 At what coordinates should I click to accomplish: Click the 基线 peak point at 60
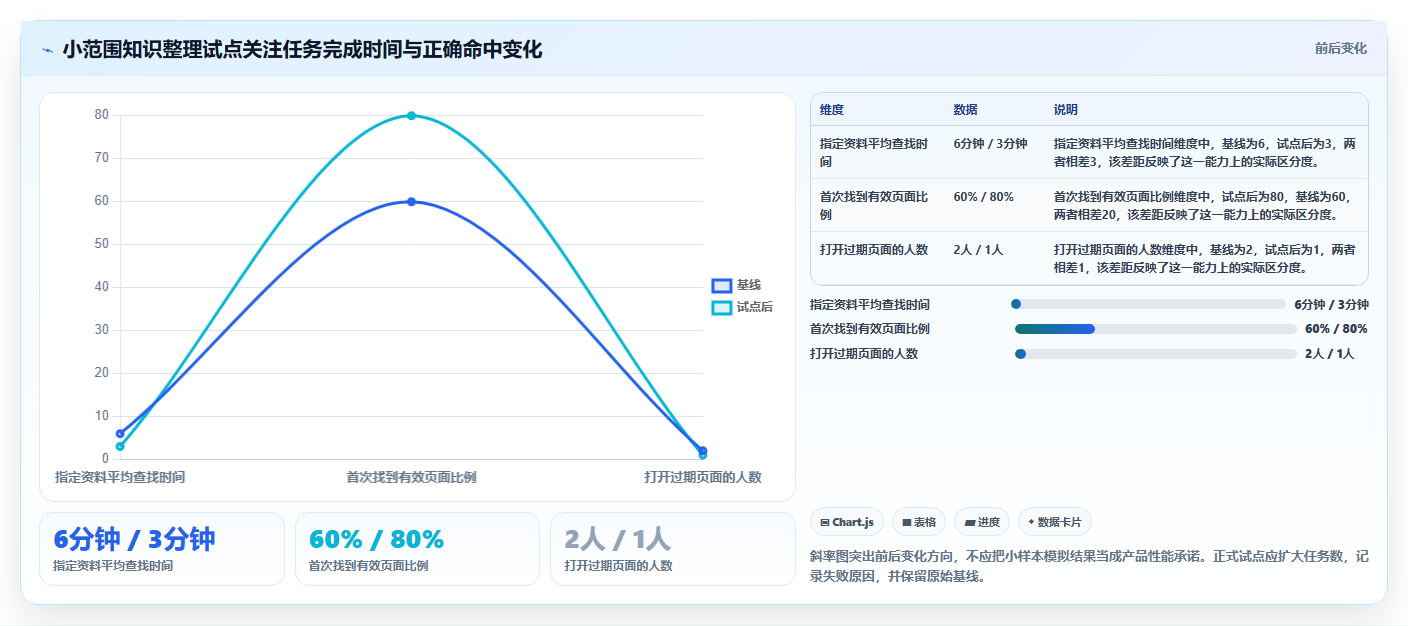pos(411,202)
